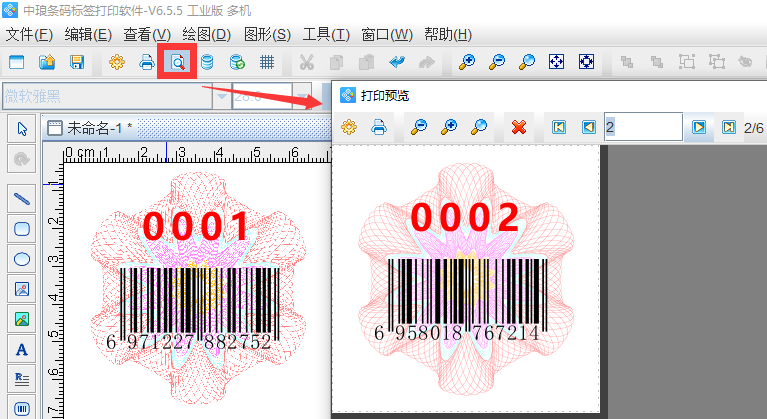Click the 0002 label preview page
The width and height of the screenshot is (767, 419).
tap(466, 279)
